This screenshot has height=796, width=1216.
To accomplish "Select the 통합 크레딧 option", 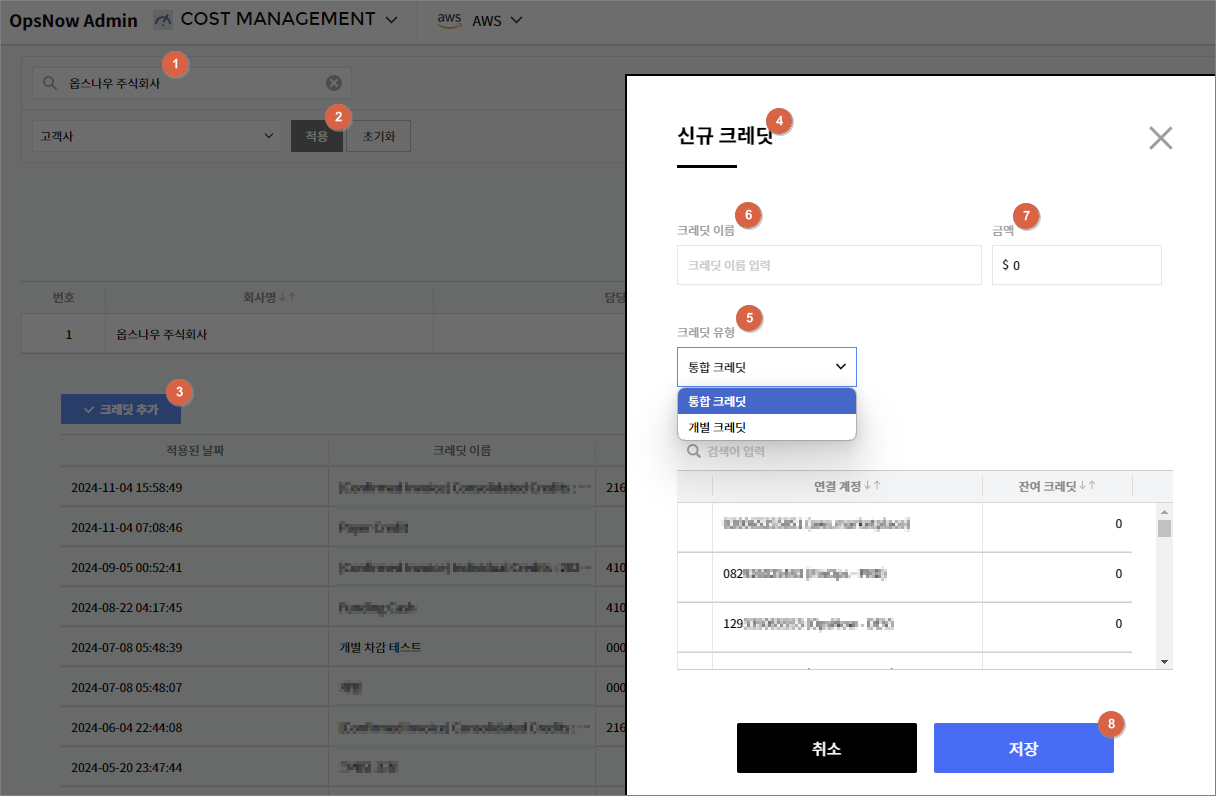I will [x=767, y=401].
